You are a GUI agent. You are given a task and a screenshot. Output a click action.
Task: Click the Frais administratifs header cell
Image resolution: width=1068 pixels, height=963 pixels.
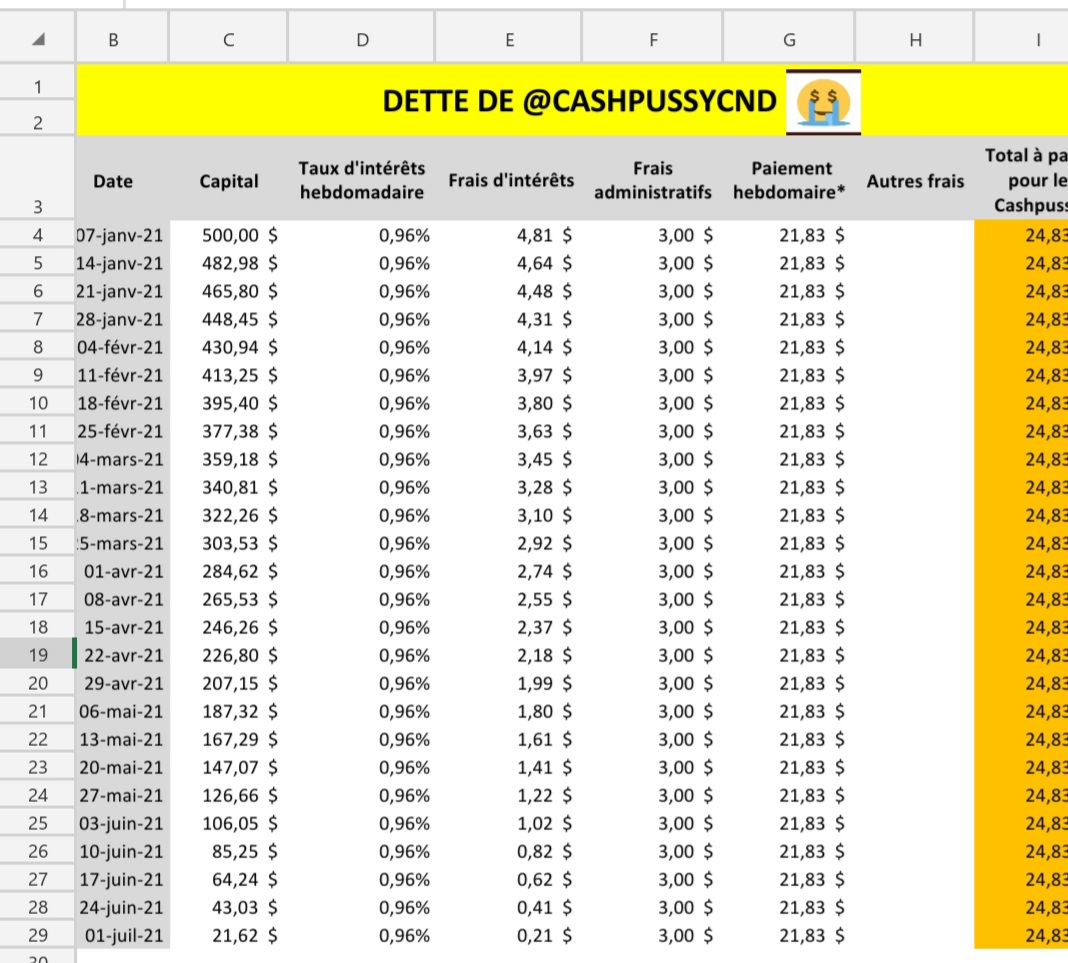[653, 180]
